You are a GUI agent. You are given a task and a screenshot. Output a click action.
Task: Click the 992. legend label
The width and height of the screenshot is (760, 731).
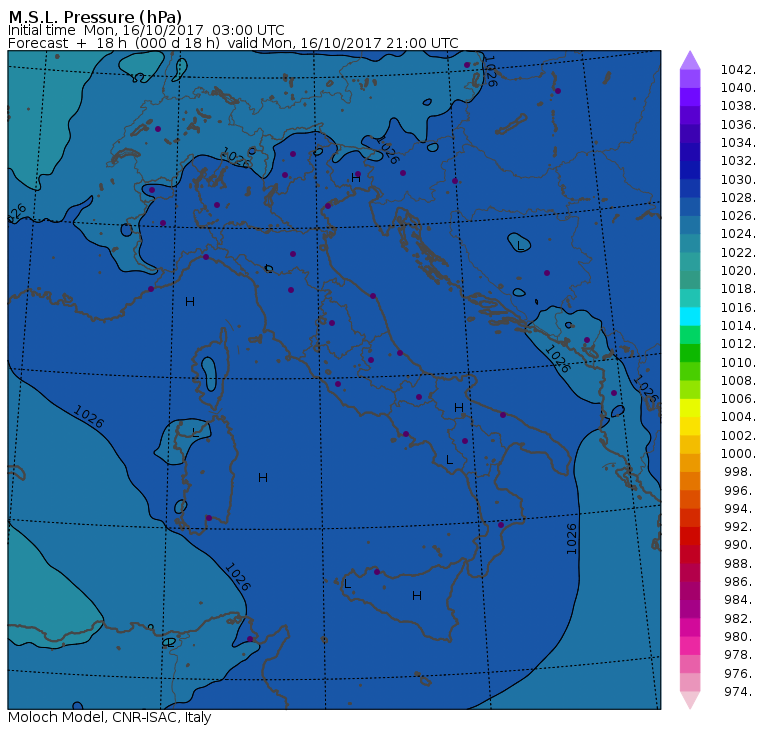[740, 527]
